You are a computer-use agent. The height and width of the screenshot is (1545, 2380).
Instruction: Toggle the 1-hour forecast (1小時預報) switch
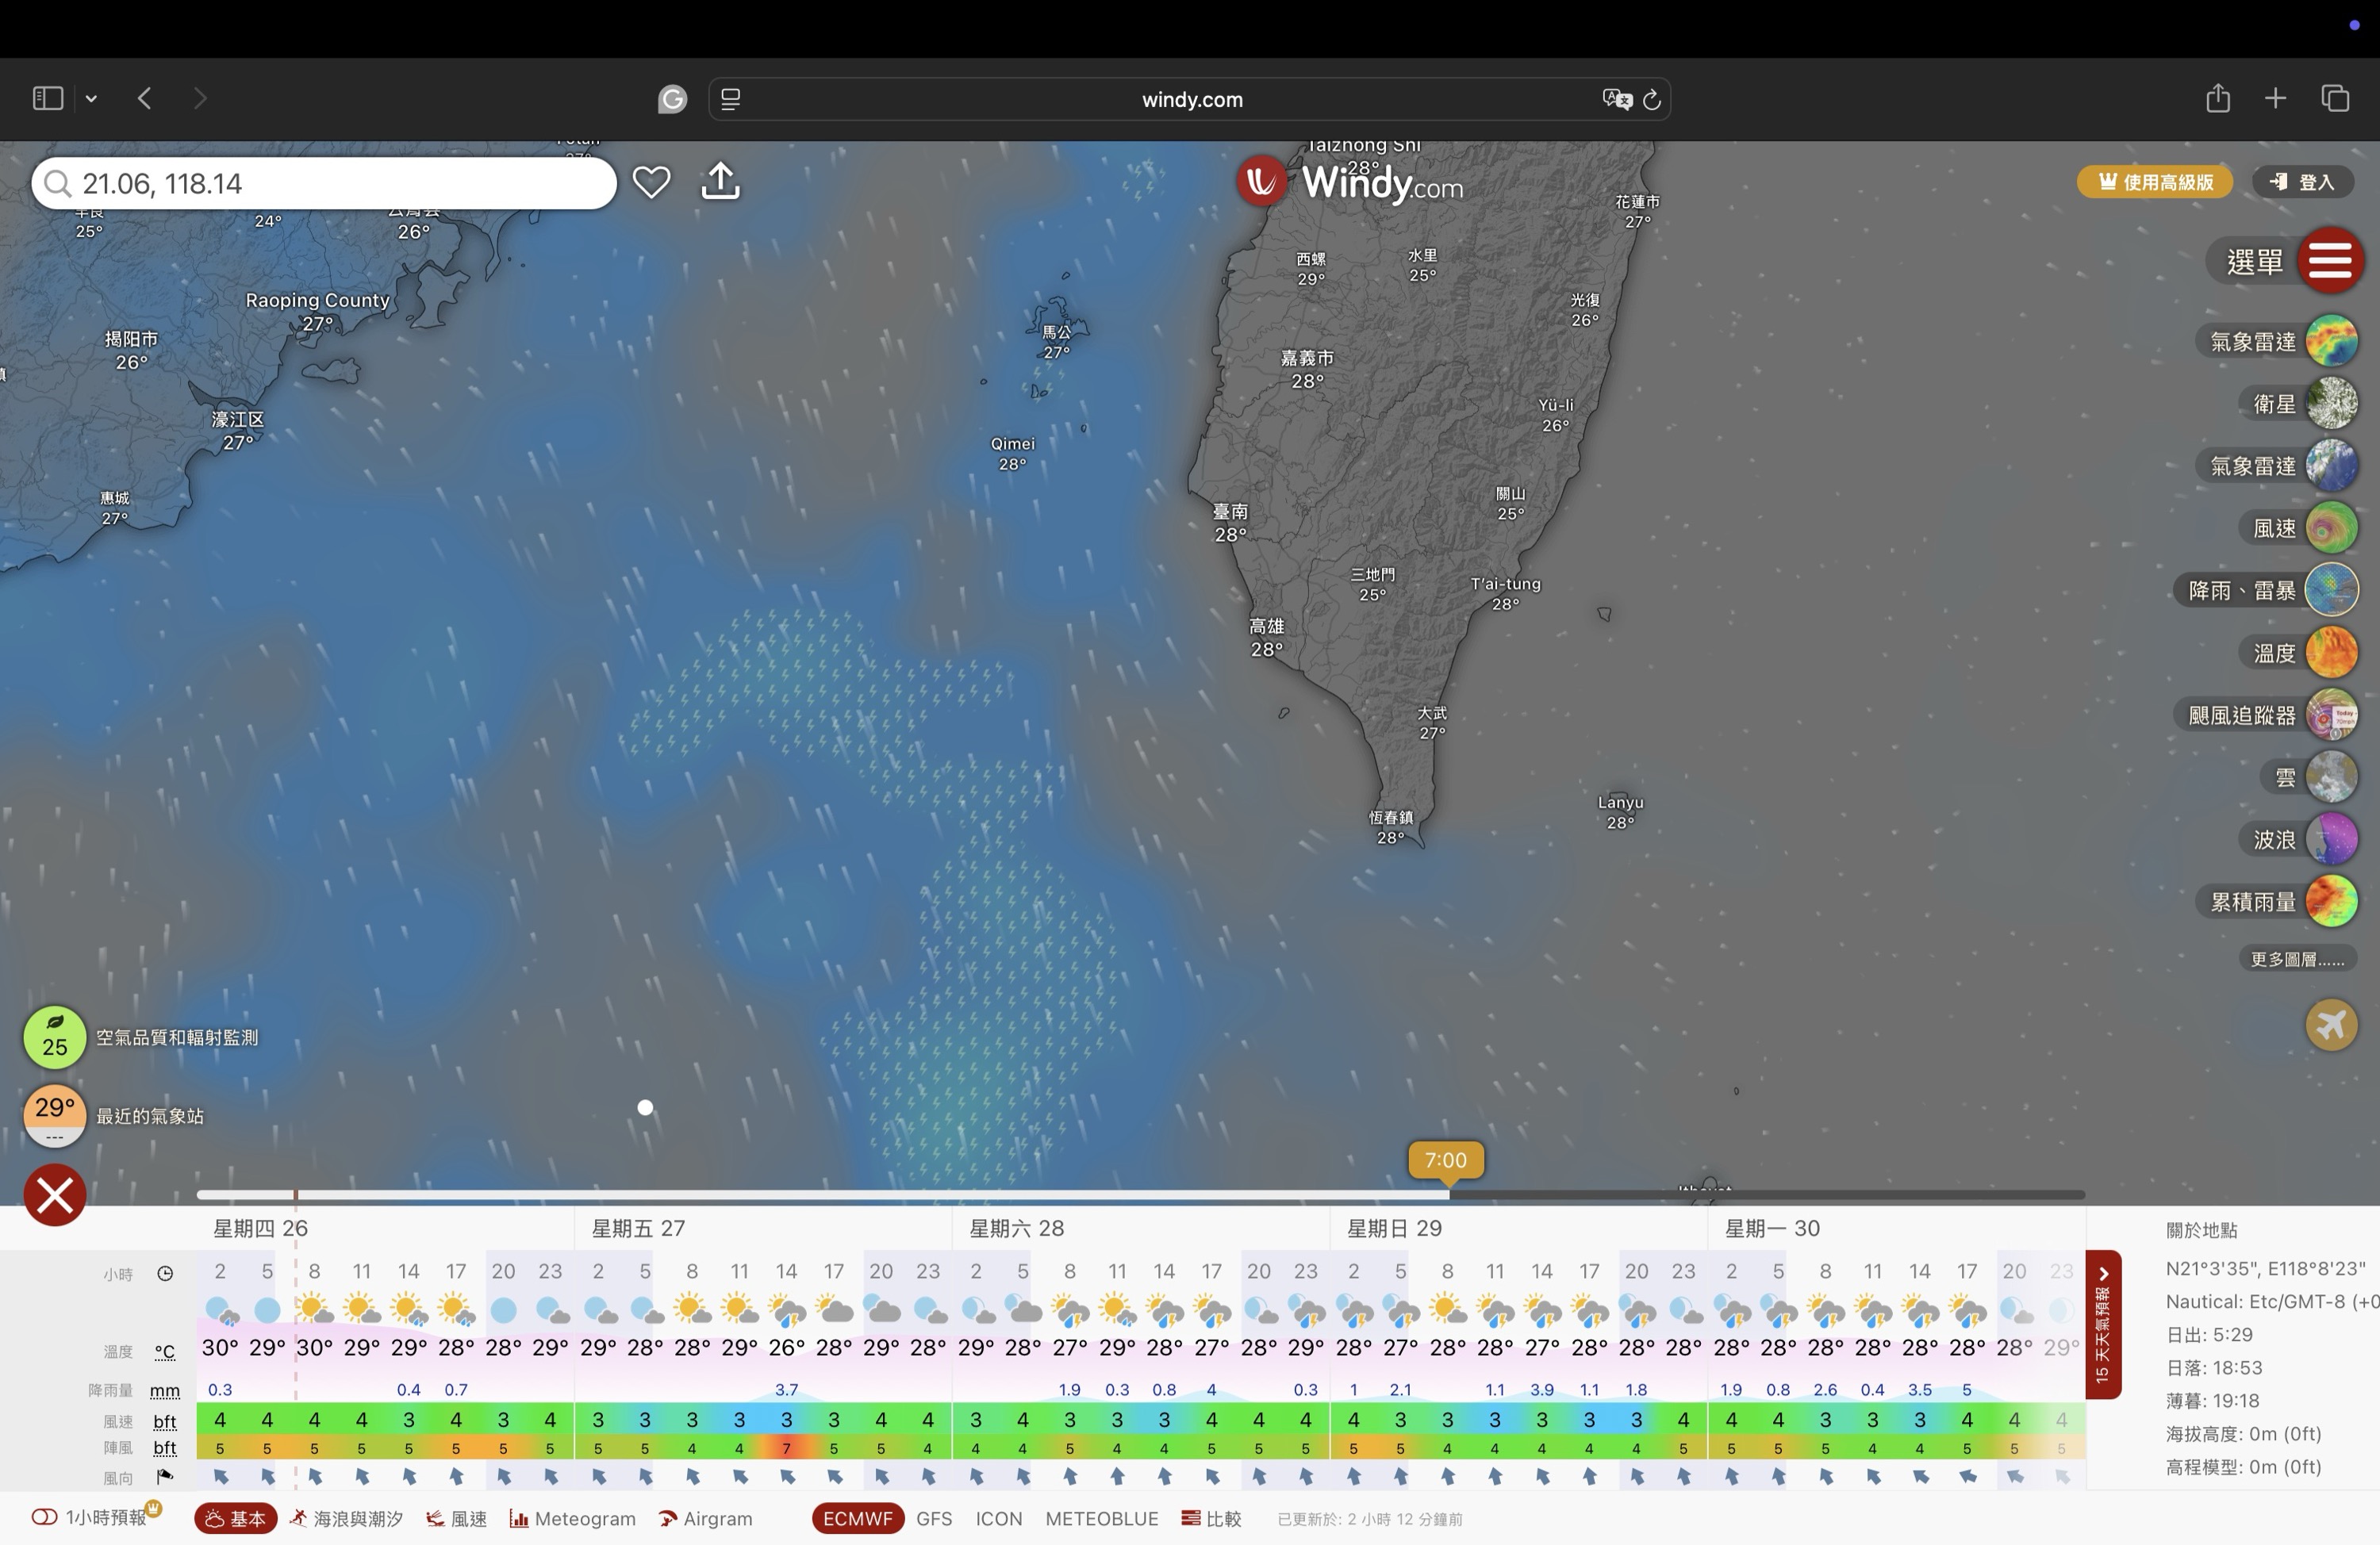[x=44, y=1517]
